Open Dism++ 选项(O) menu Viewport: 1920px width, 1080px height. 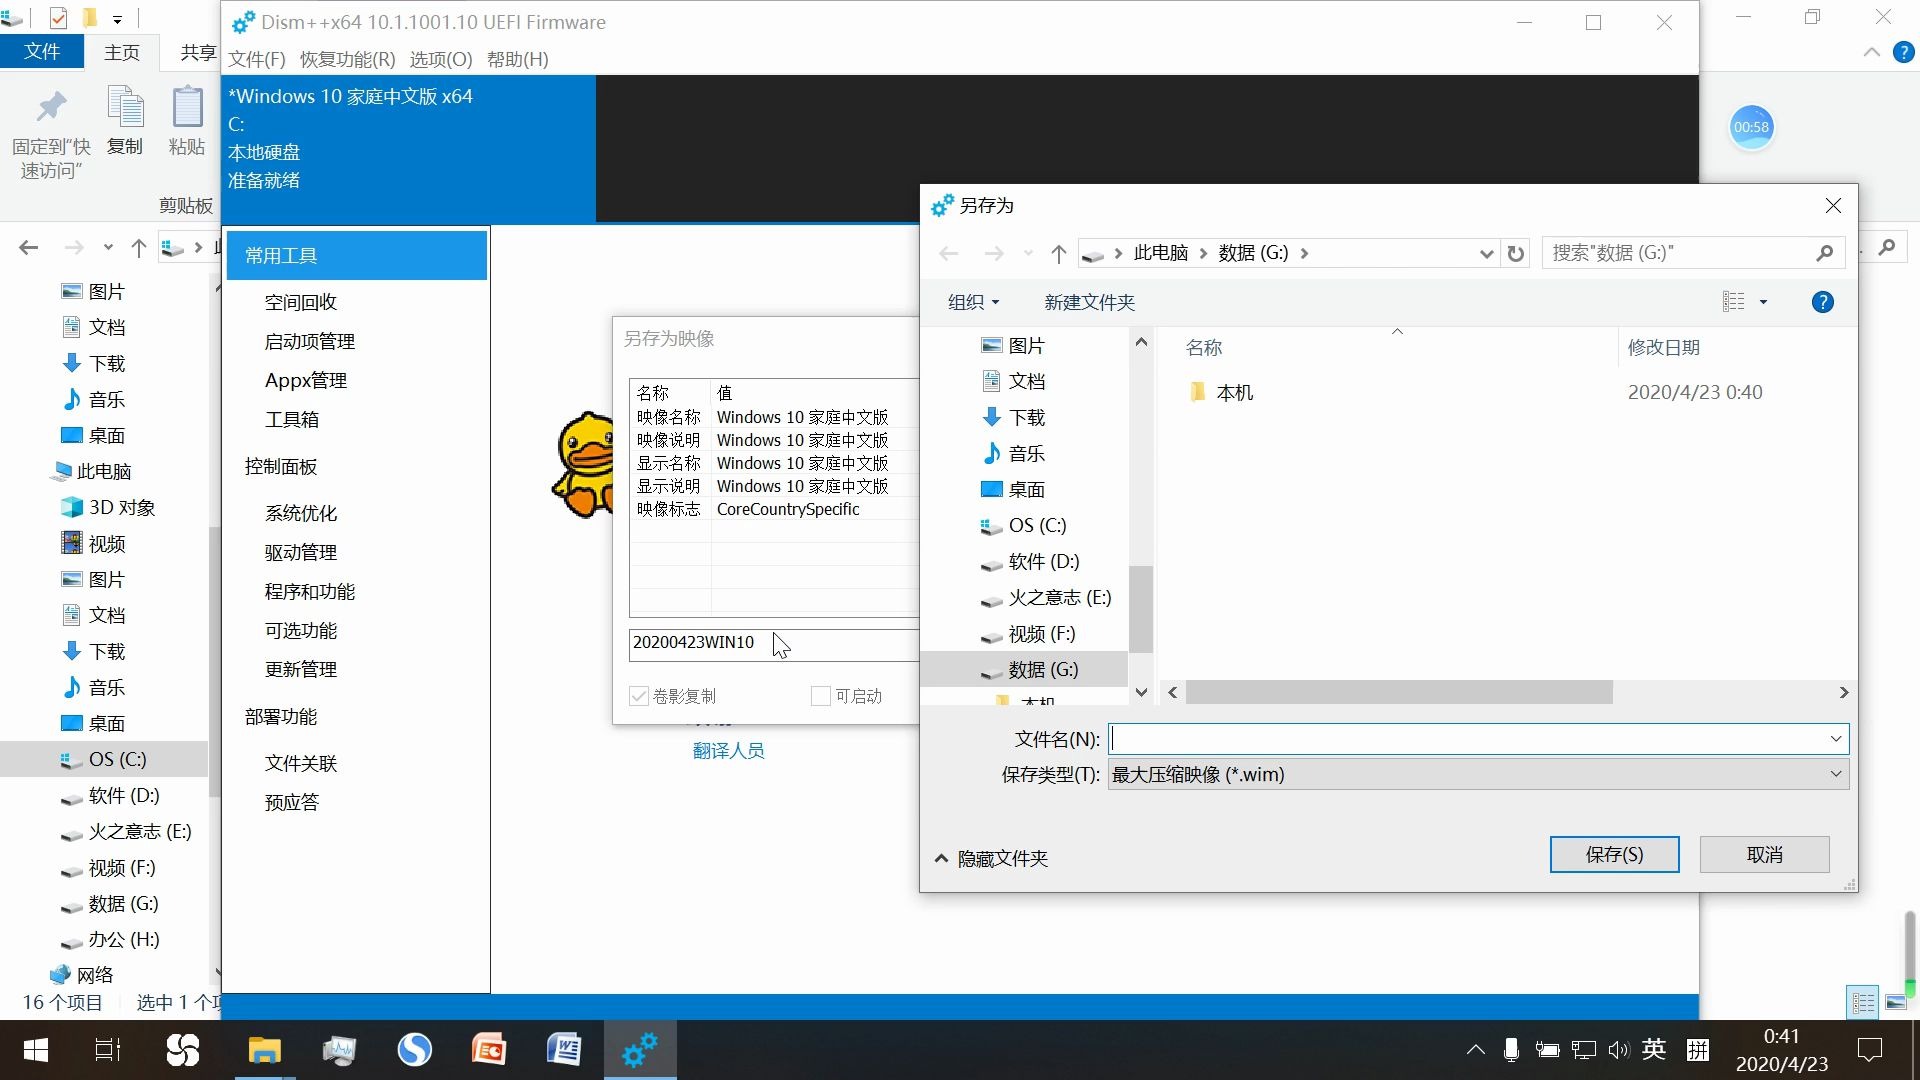click(441, 59)
